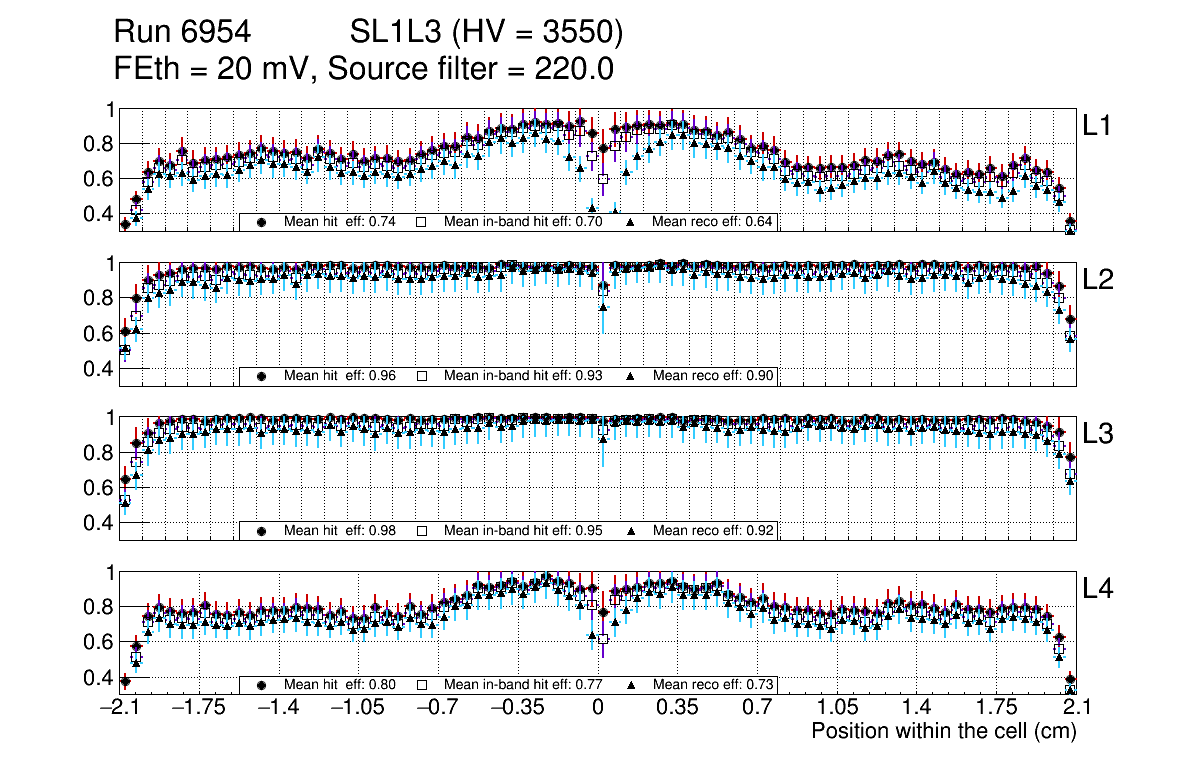Click the 'Mean reco eff: 0.90' legend entry
Screen dimensions: 1196x772
click(x=712, y=376)
